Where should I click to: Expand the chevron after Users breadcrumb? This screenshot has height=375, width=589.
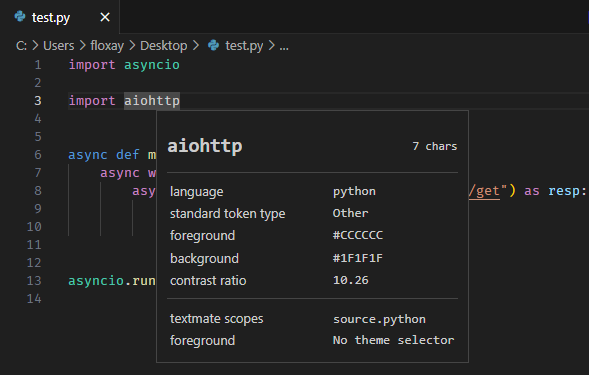click(x=83, y=46)
